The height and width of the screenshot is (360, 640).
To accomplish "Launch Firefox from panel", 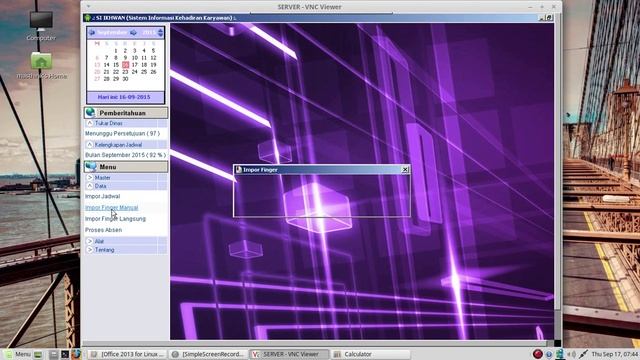I will [x=76, y=354].
